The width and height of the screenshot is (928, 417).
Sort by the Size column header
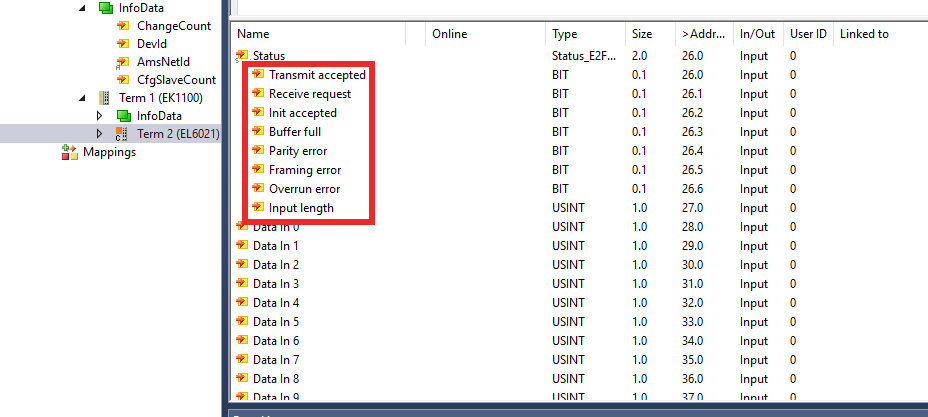tap(650, 34)
